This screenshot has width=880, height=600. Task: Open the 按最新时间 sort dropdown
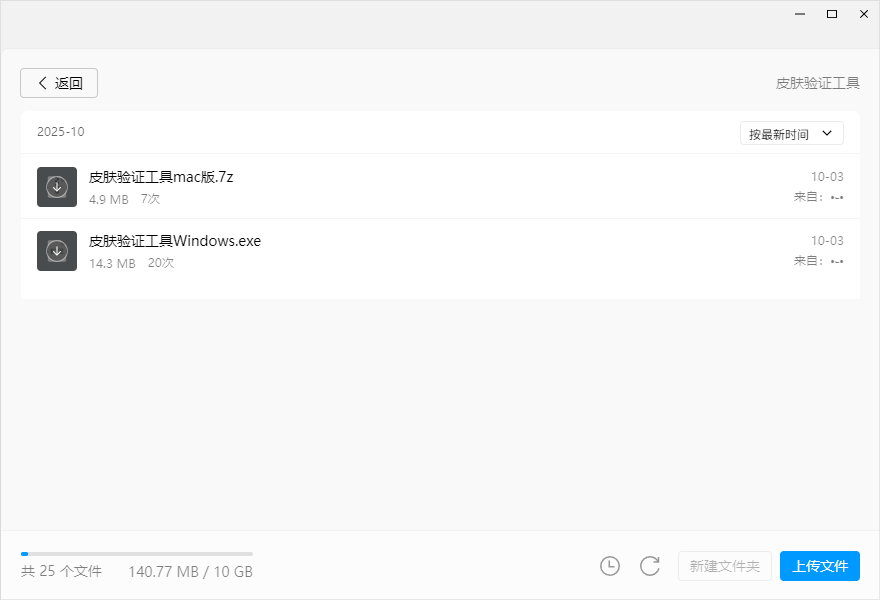click(791, 134)
